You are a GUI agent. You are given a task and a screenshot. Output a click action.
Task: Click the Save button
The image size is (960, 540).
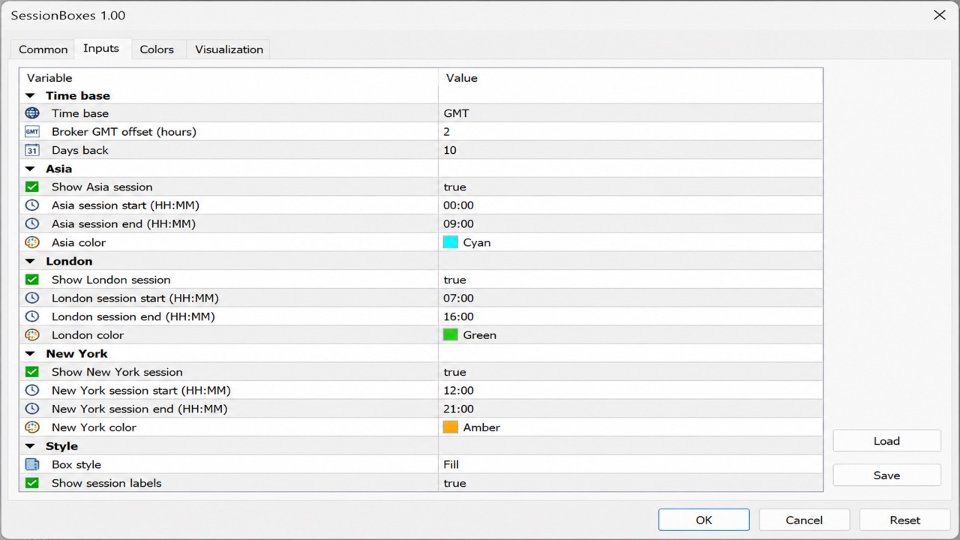pyautogui.click(x=887, y=475)
